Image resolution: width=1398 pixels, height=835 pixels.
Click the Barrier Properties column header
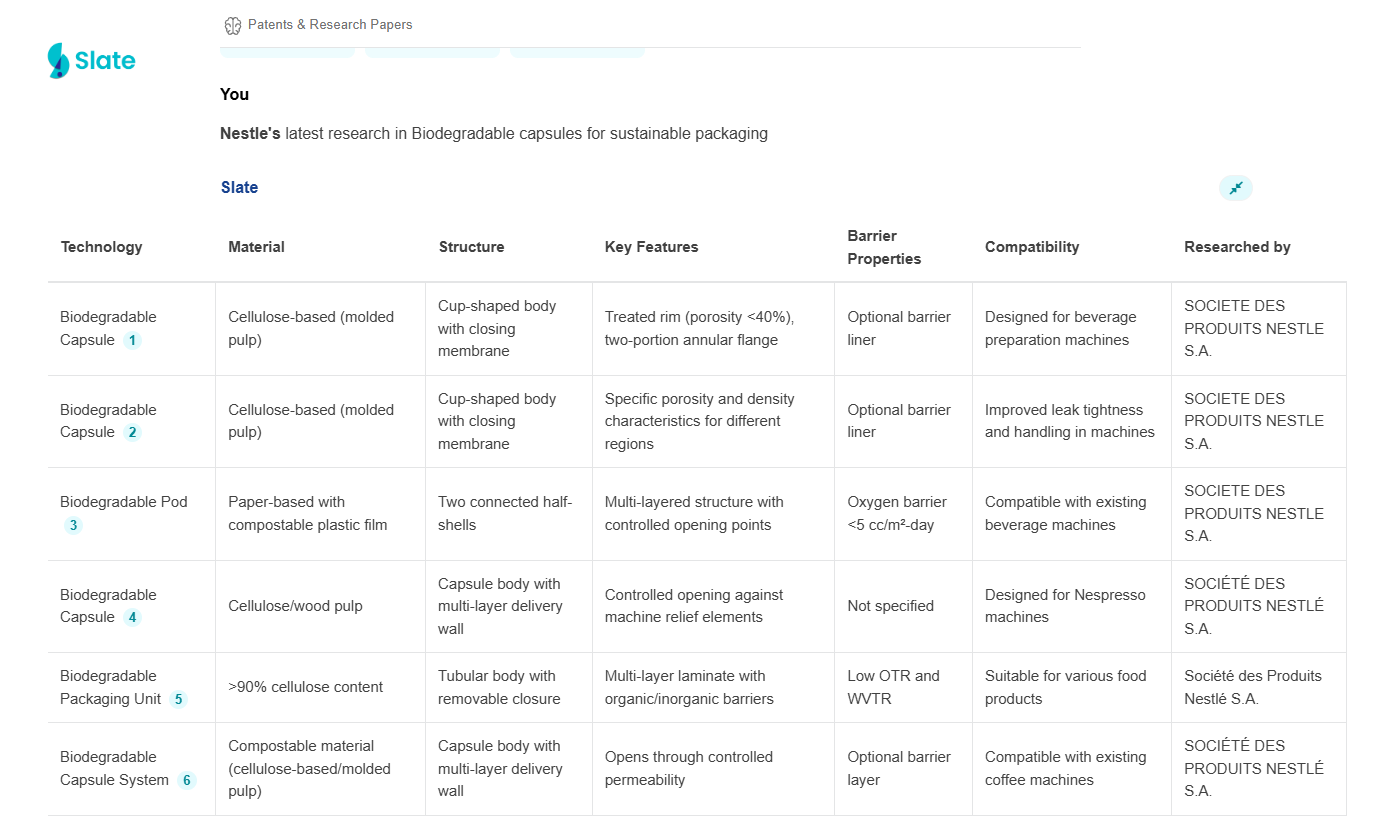click(x=884, y=247)
